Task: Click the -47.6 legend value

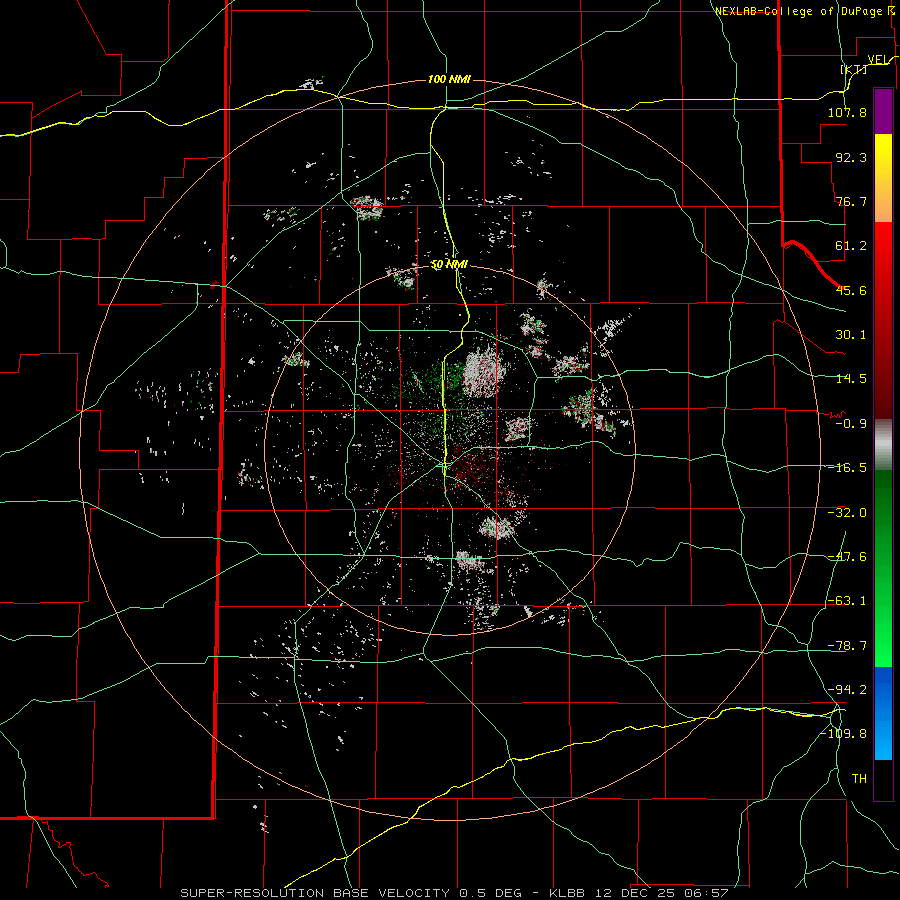Action: 847,557
